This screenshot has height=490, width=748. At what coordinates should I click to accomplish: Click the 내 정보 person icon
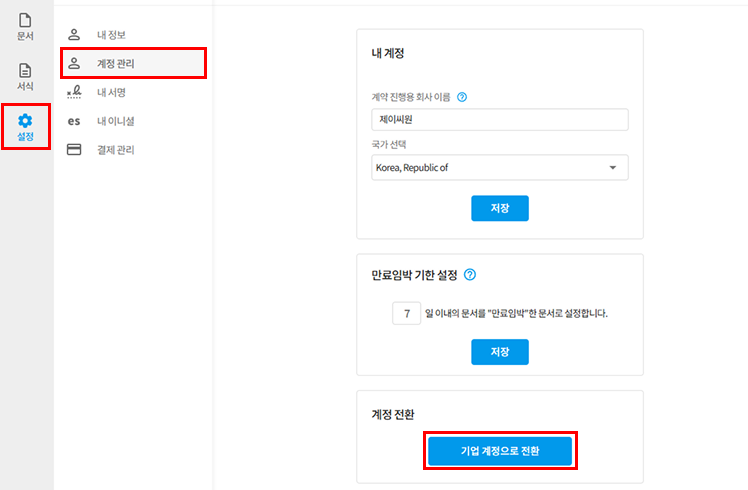pyautogui.click(x=73, y=35)
